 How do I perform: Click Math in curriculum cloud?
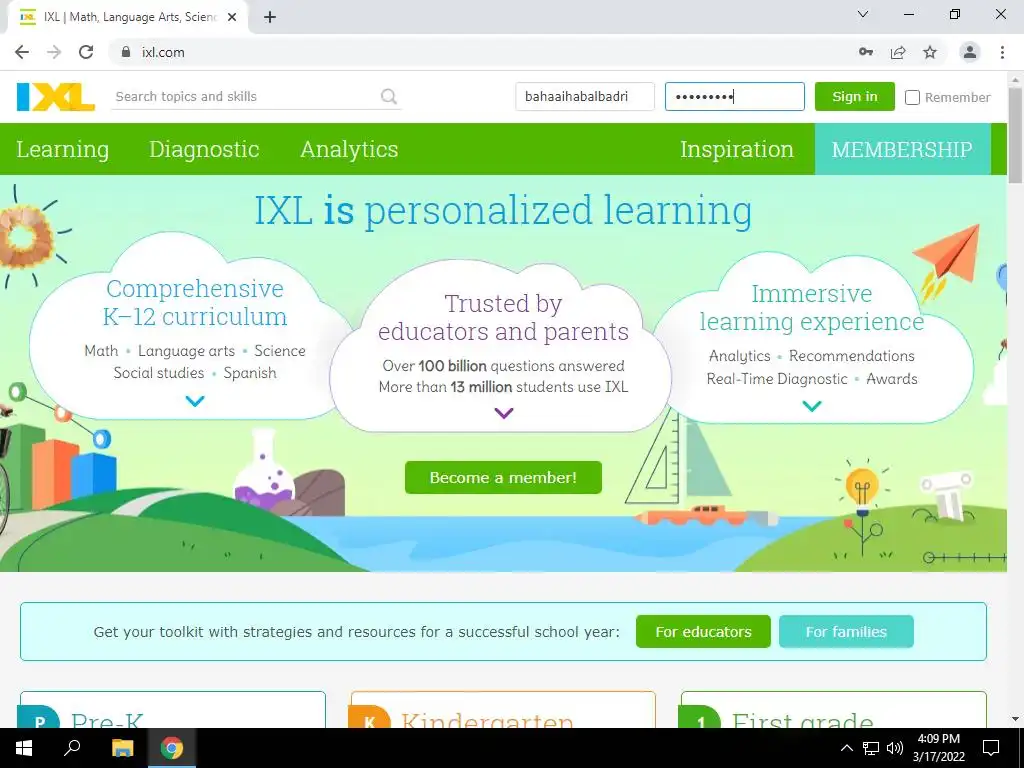(x=101, y=351)
